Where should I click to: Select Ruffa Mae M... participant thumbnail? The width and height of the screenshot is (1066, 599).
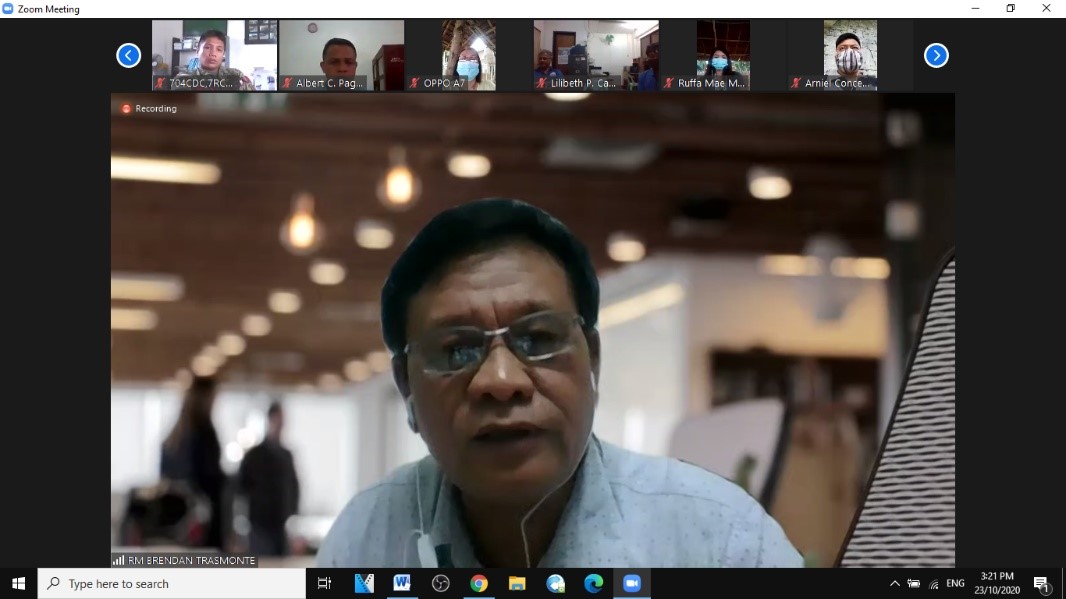tap(723, 55)
